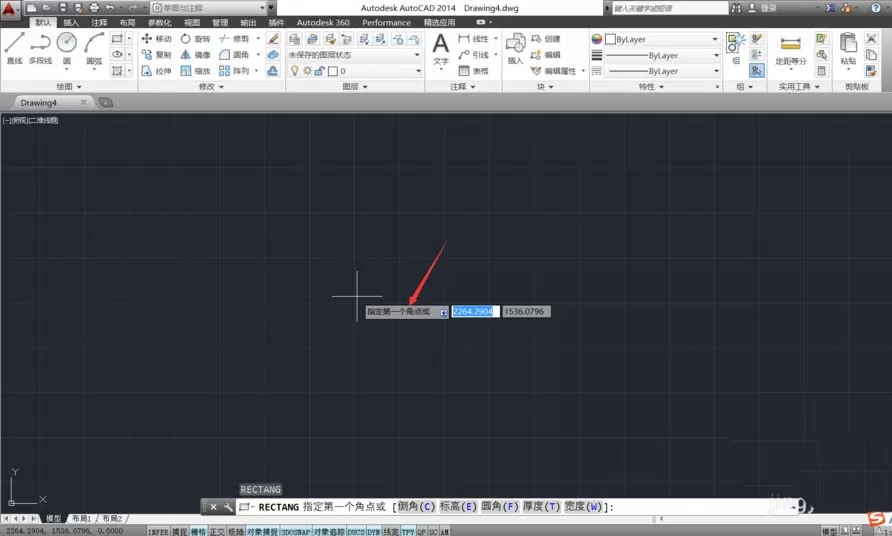
Task: Click the Array (阵列) tool
Action: point(234,71)
